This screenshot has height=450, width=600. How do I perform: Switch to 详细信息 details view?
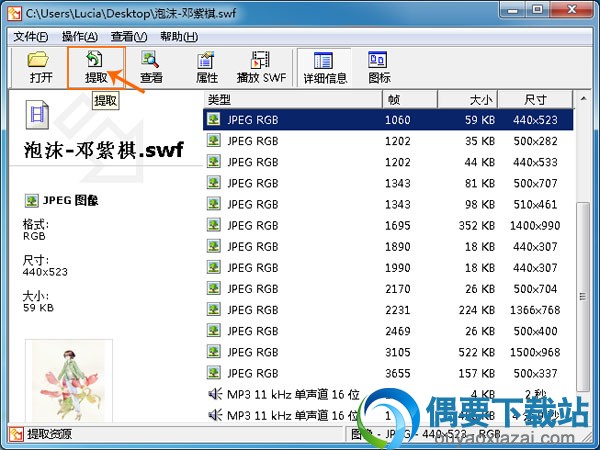(324, 67)
